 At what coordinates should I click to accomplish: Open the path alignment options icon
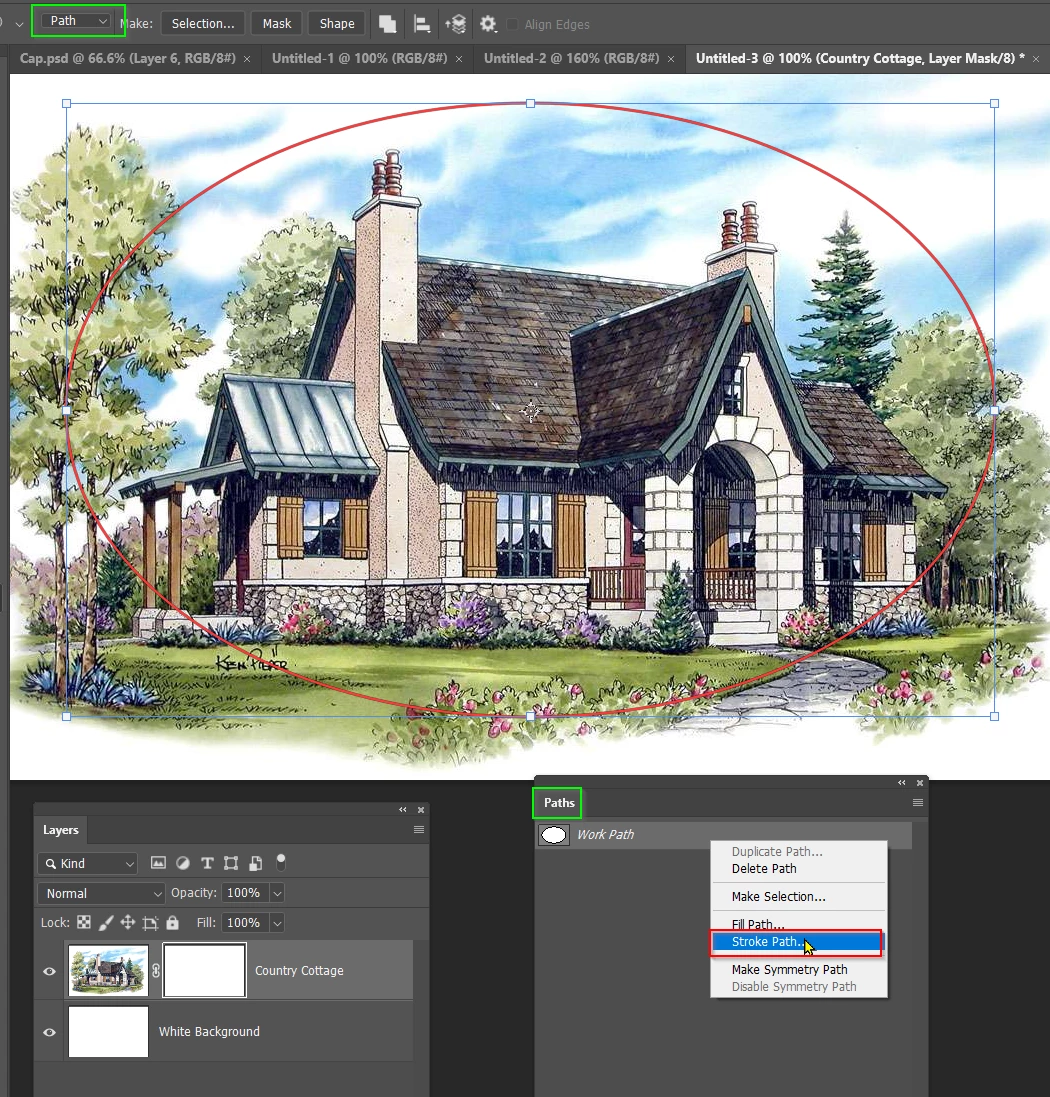(x=422, y=24)
